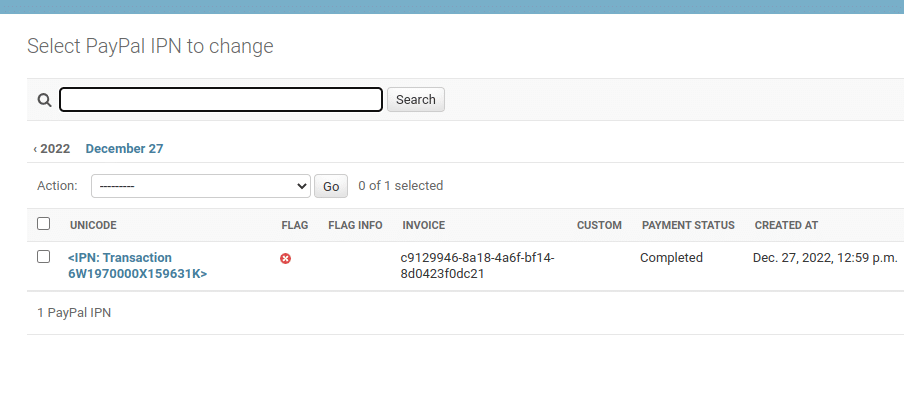This screenshot has height=414, width=904.
Task: Open the Action dropdown menu
Action: click(x=201, y=186)
